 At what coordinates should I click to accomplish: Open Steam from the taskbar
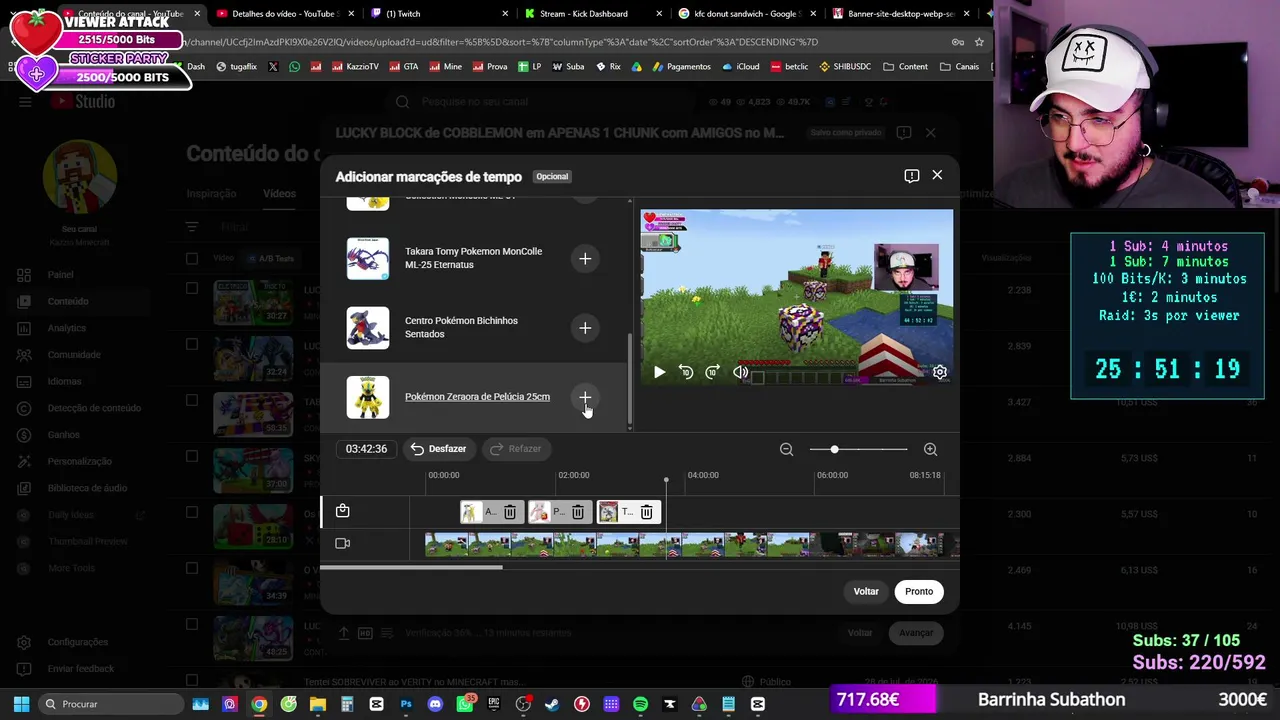552,704
